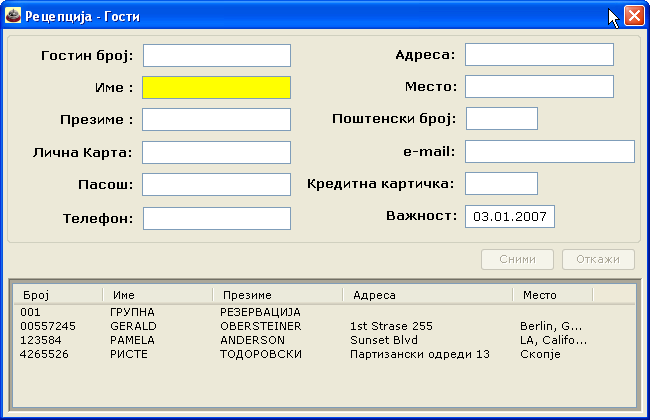Click the Важност date field showing 03.01.2007
This screenshot has height=420, width=650.
tap(509, 216)
